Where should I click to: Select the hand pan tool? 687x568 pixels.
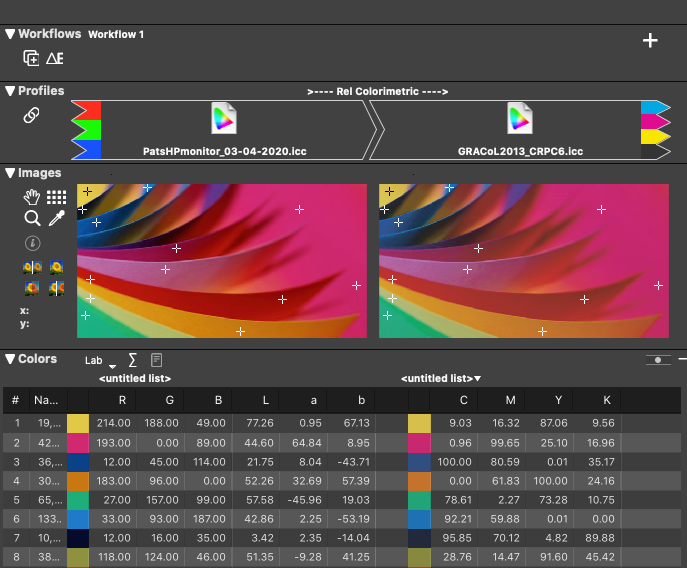point(32,197)
